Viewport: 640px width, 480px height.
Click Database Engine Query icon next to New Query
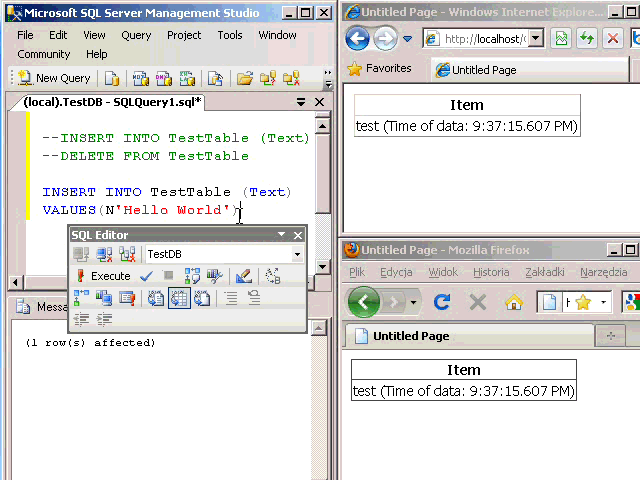(111, 78)
